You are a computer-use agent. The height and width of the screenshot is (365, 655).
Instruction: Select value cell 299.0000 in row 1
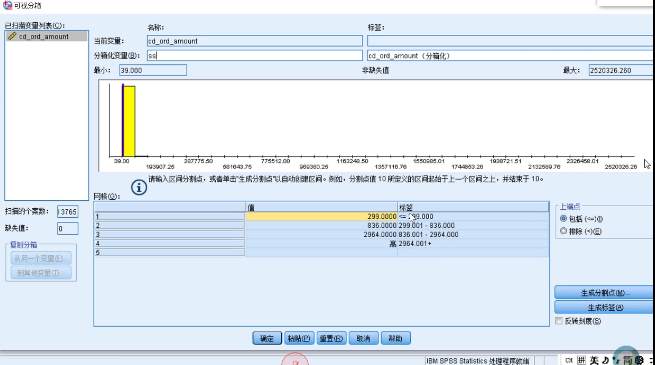tap(321, 216)
